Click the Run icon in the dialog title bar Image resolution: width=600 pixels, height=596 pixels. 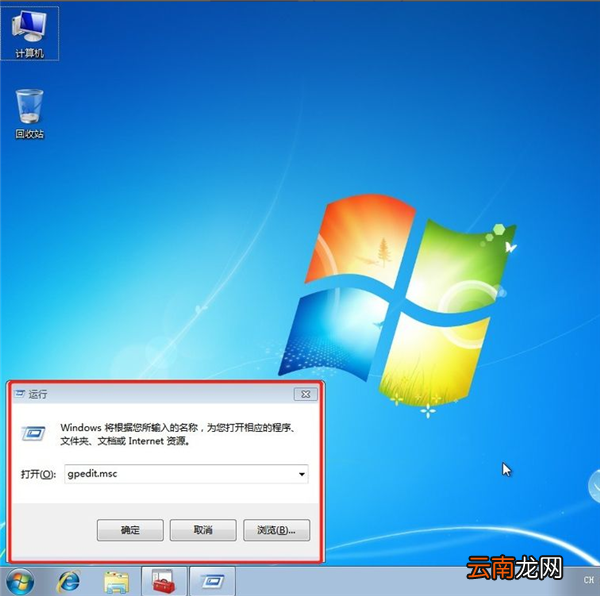click(20, 394)
